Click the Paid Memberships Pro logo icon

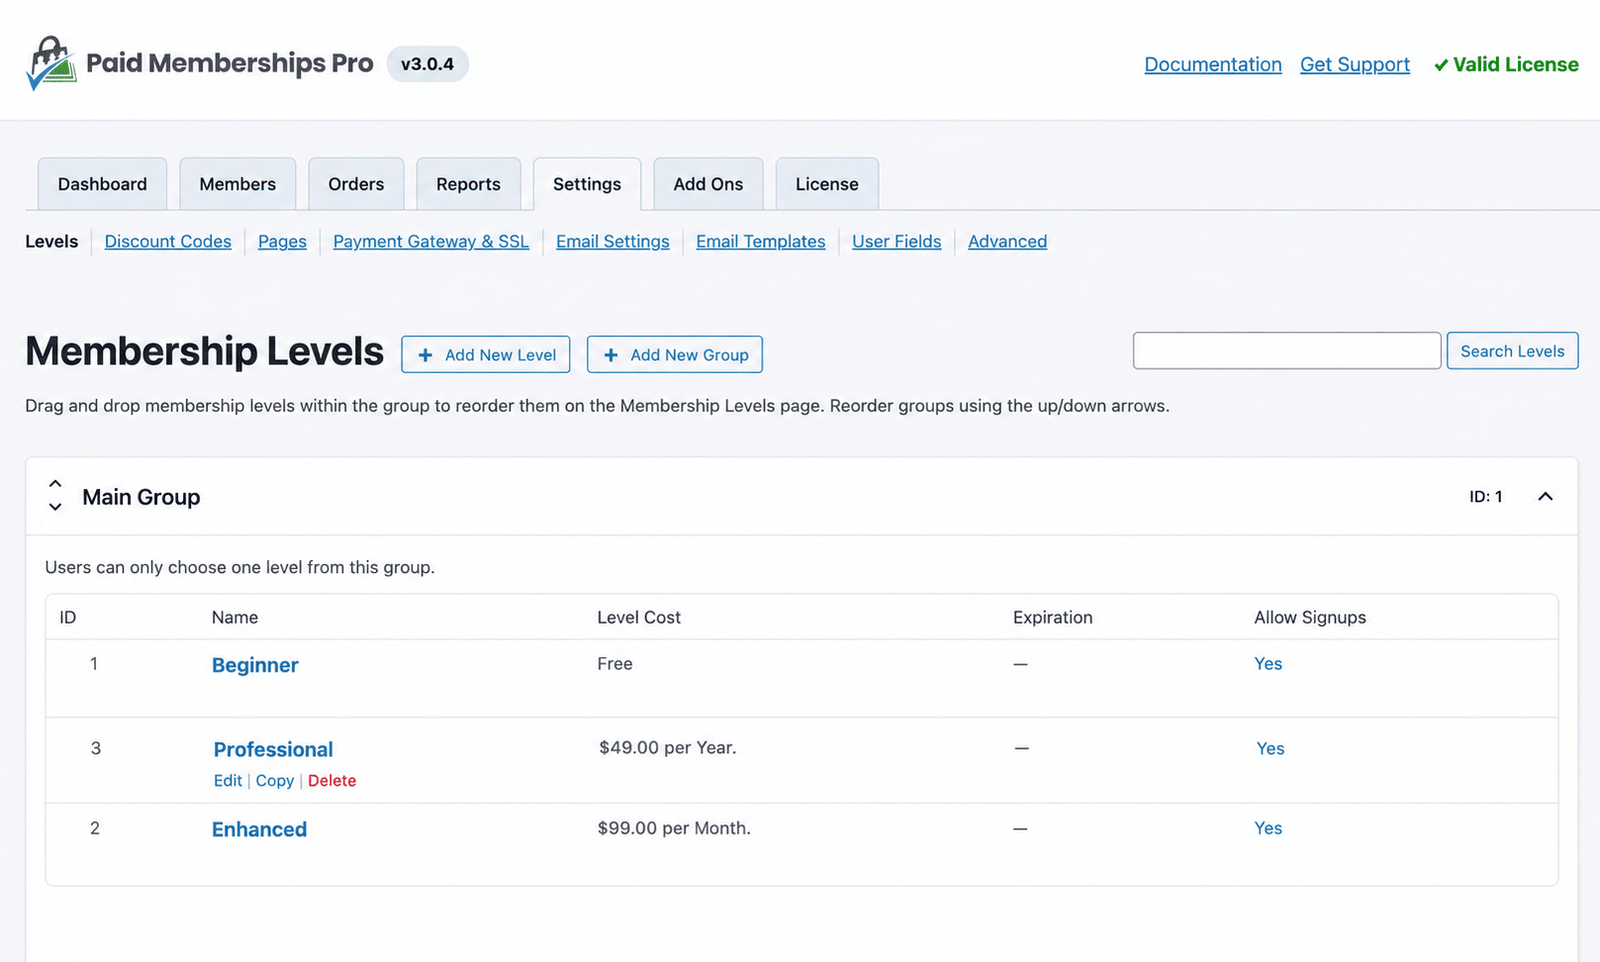[51, 63]
